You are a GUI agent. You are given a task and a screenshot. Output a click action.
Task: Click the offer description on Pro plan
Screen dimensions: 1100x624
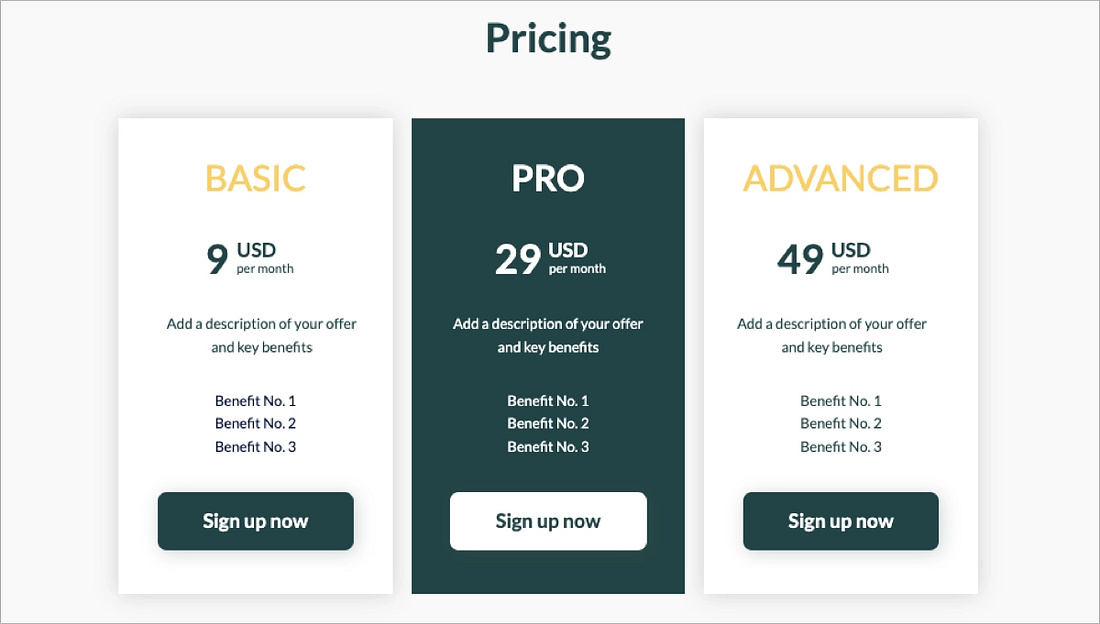(548, 335)
